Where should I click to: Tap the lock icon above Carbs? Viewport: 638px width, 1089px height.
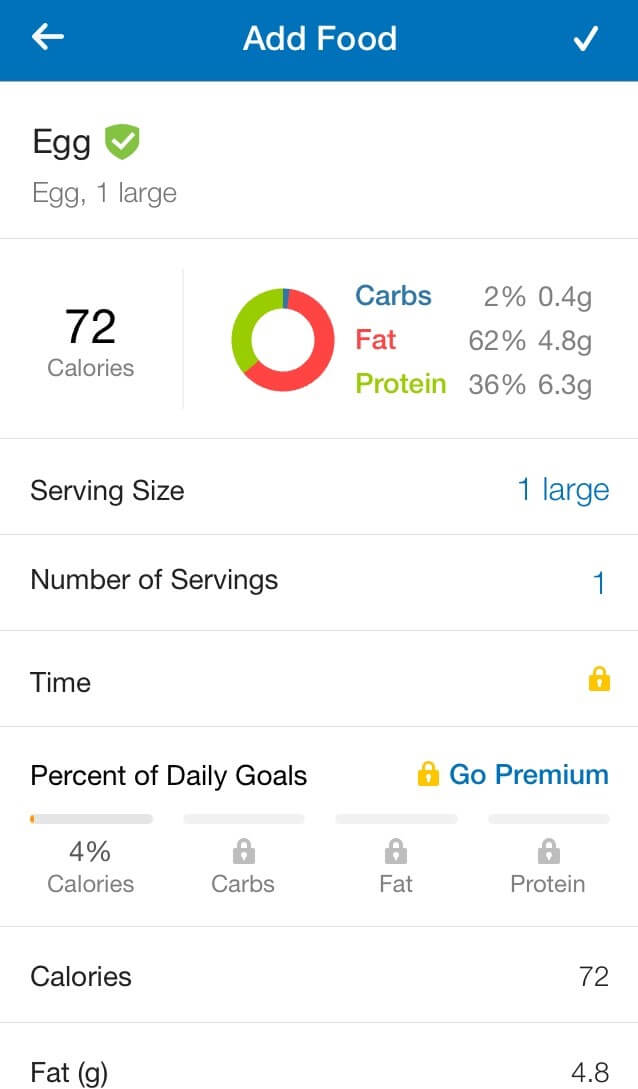[x=244, y=851]
